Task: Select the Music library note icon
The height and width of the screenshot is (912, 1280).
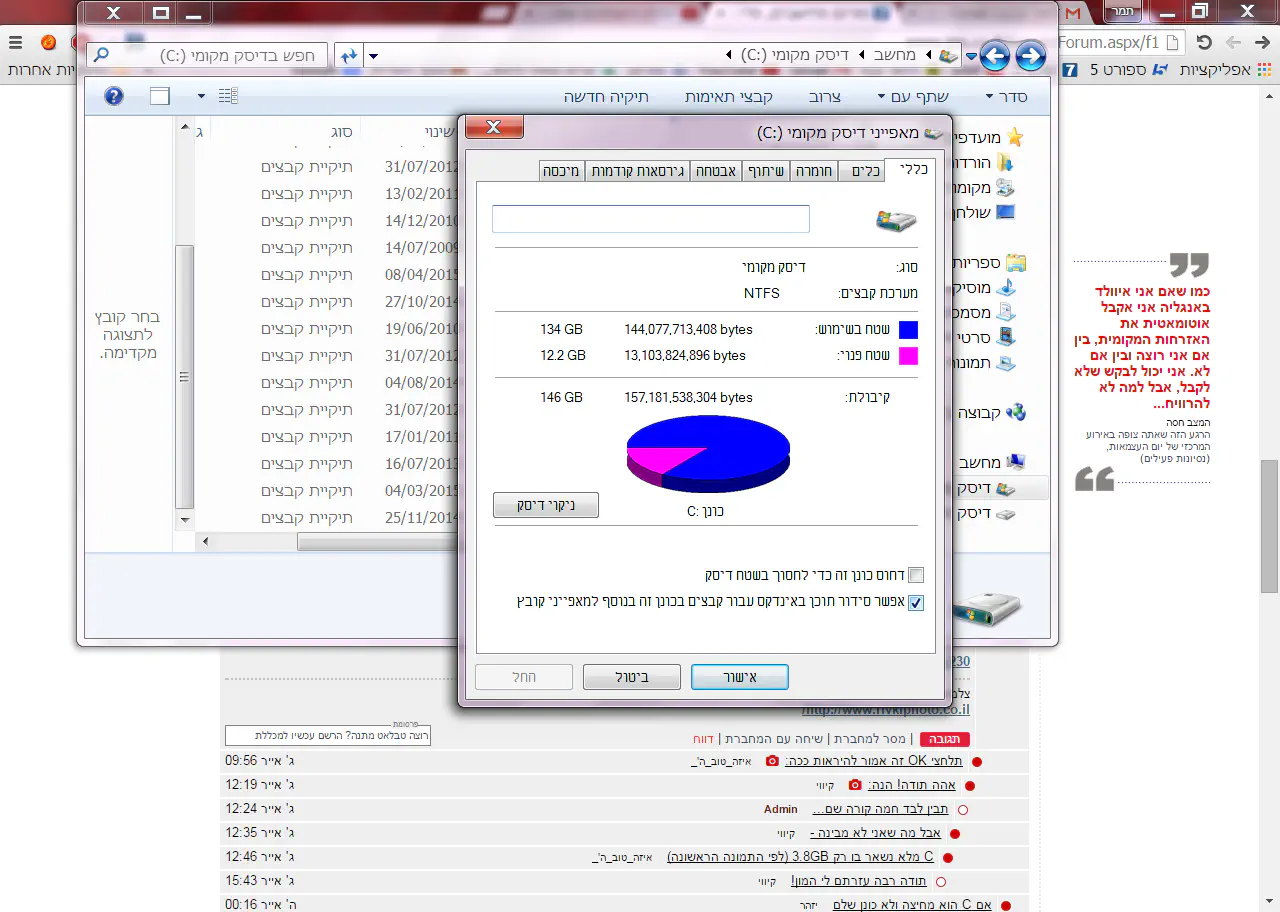Action: pos(1006,288)
